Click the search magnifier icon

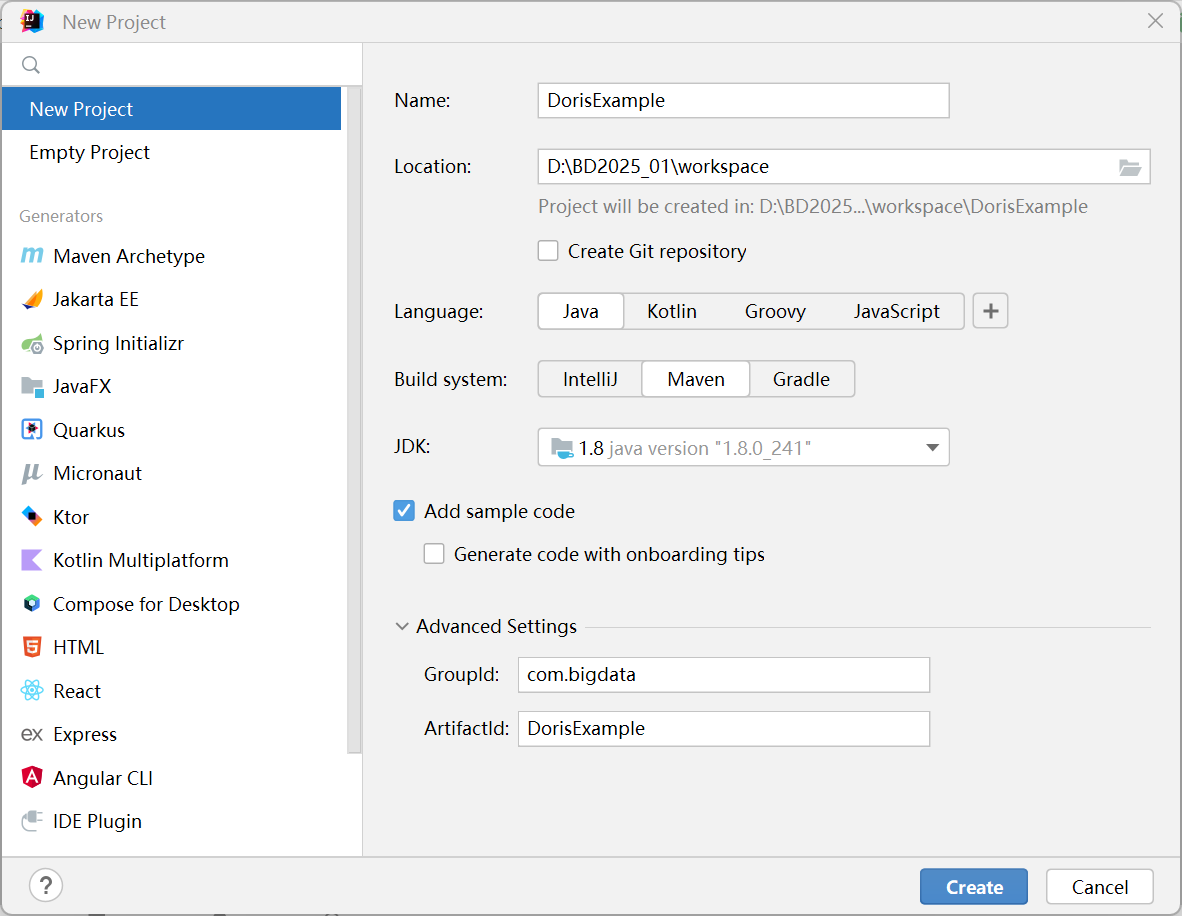[x=31, y=65]
